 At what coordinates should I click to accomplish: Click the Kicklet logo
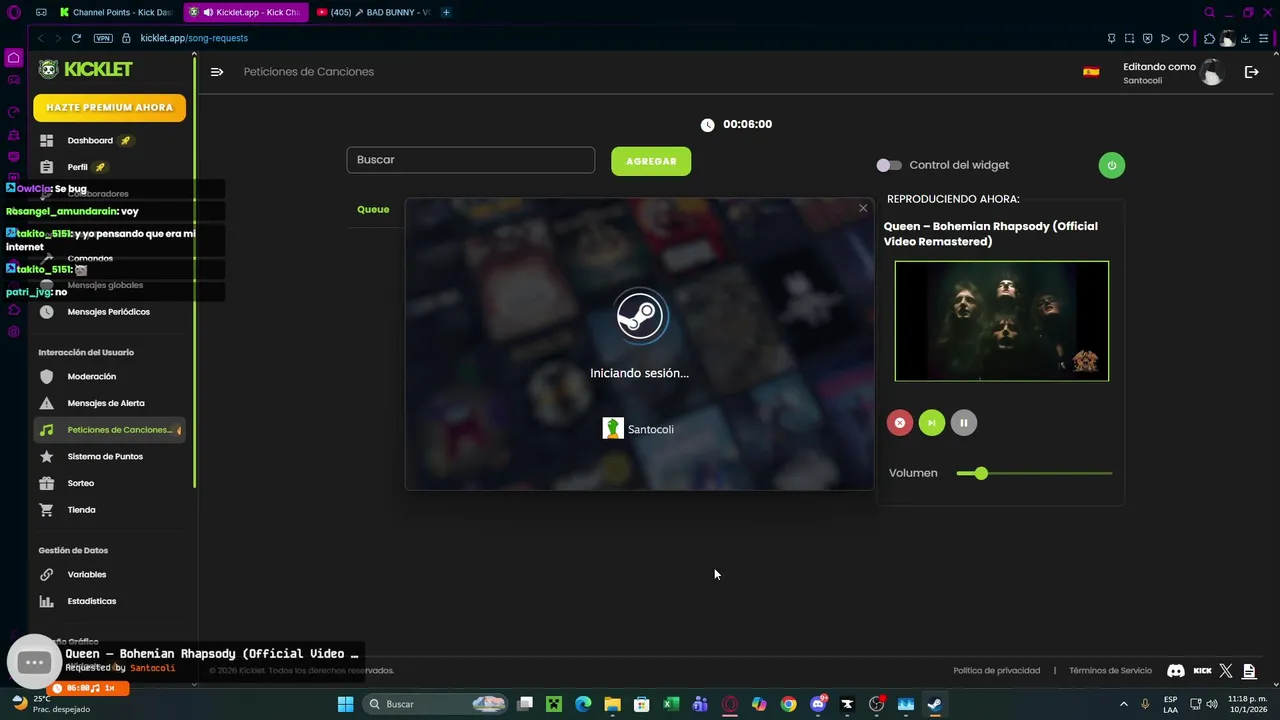85,69
